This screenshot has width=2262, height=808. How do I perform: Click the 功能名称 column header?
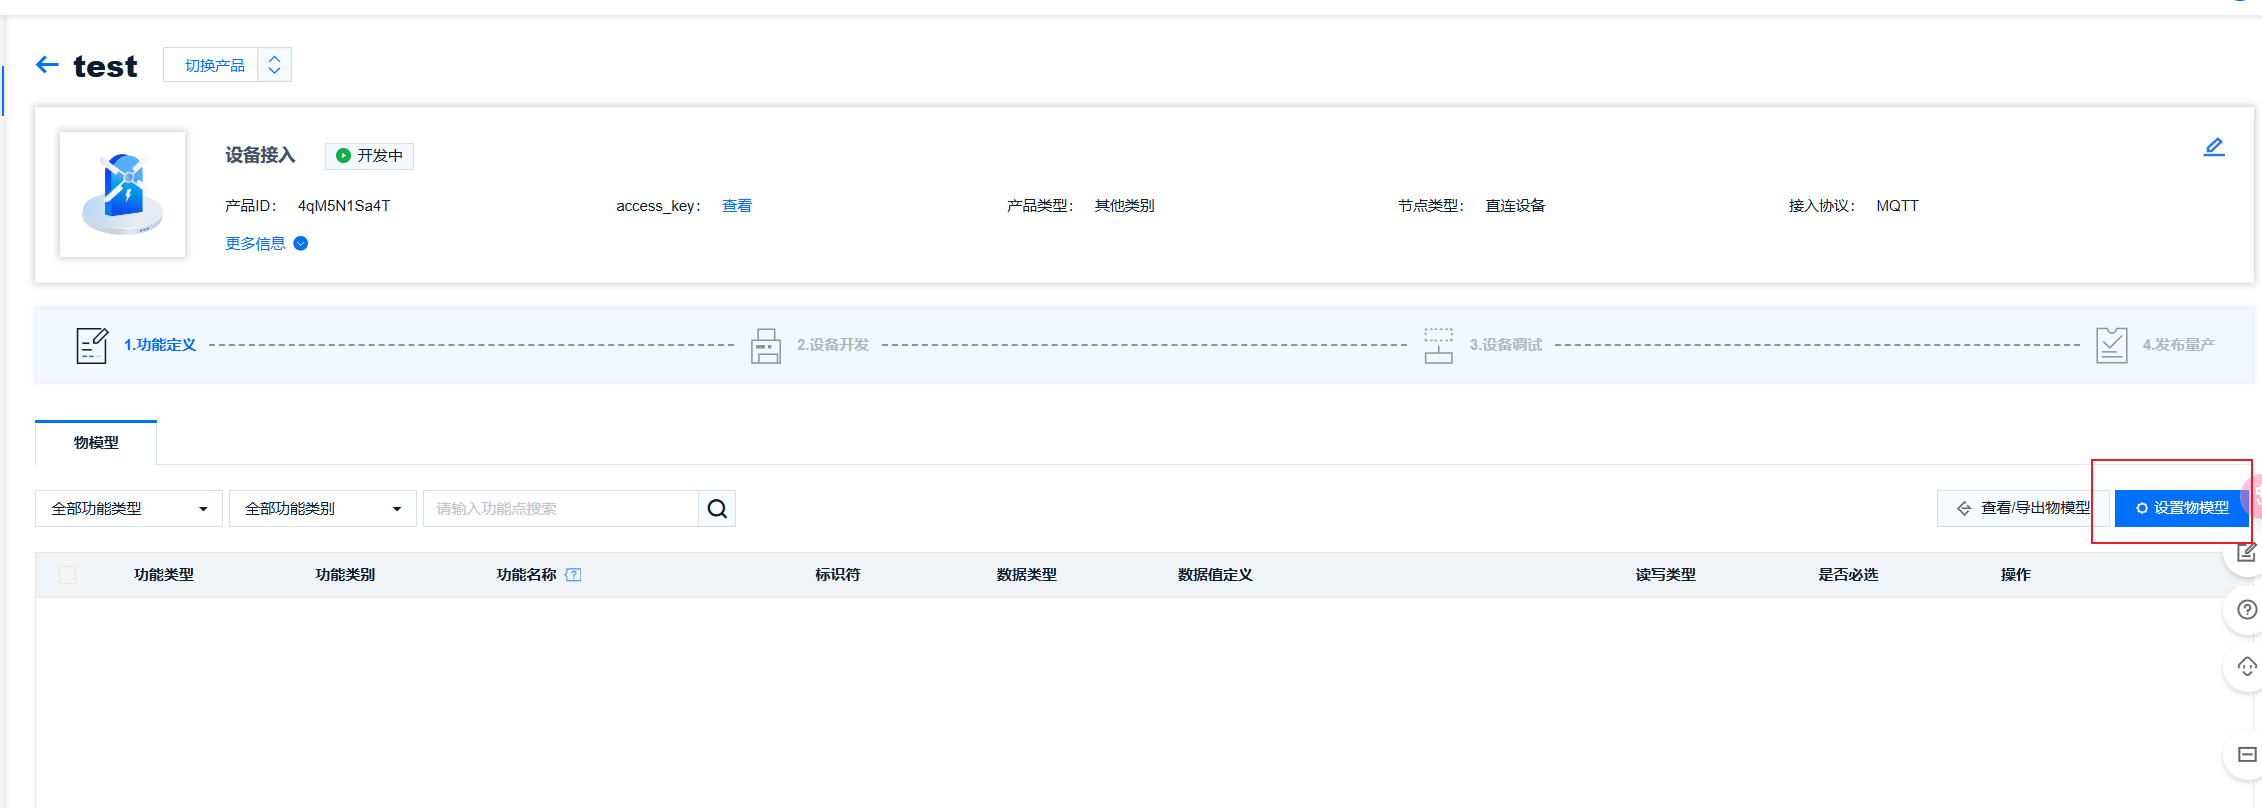pos(527,575)
